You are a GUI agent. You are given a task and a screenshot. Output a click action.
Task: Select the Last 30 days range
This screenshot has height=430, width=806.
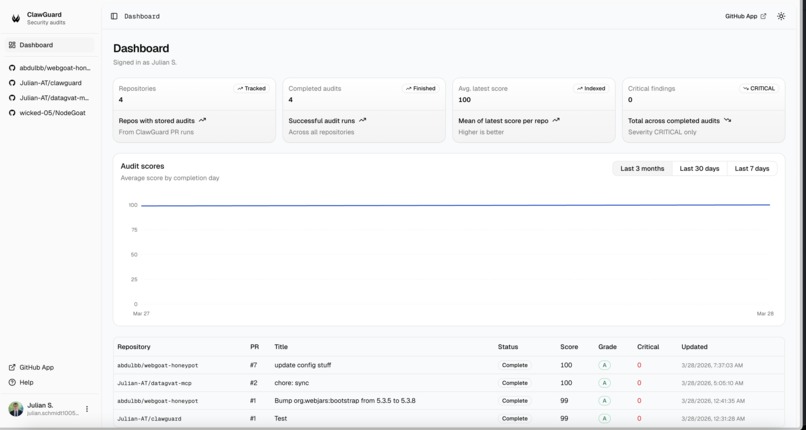699,169
